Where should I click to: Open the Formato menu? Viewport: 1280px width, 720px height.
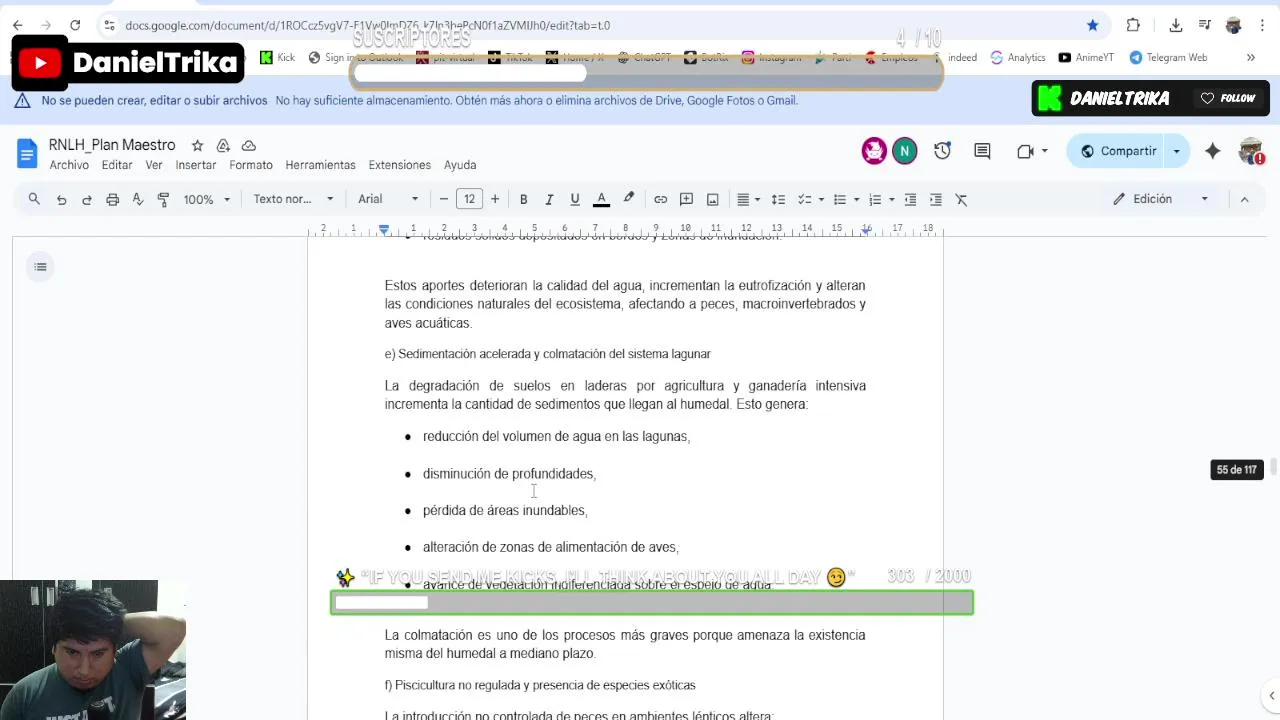pos(251,165)
